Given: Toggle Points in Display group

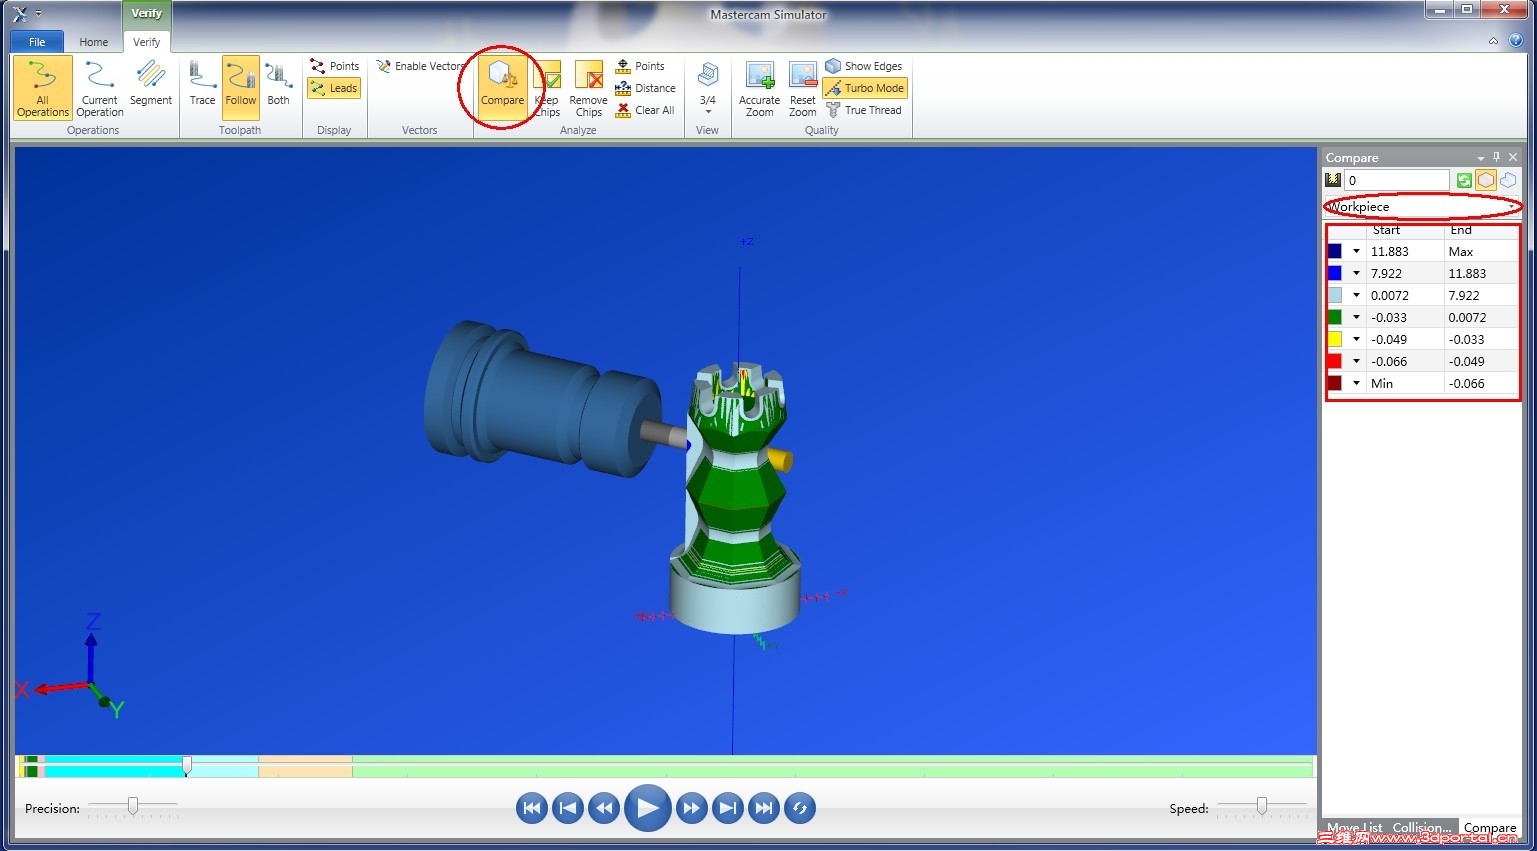Looking at the screenshot, I should [x=334, y=66].
